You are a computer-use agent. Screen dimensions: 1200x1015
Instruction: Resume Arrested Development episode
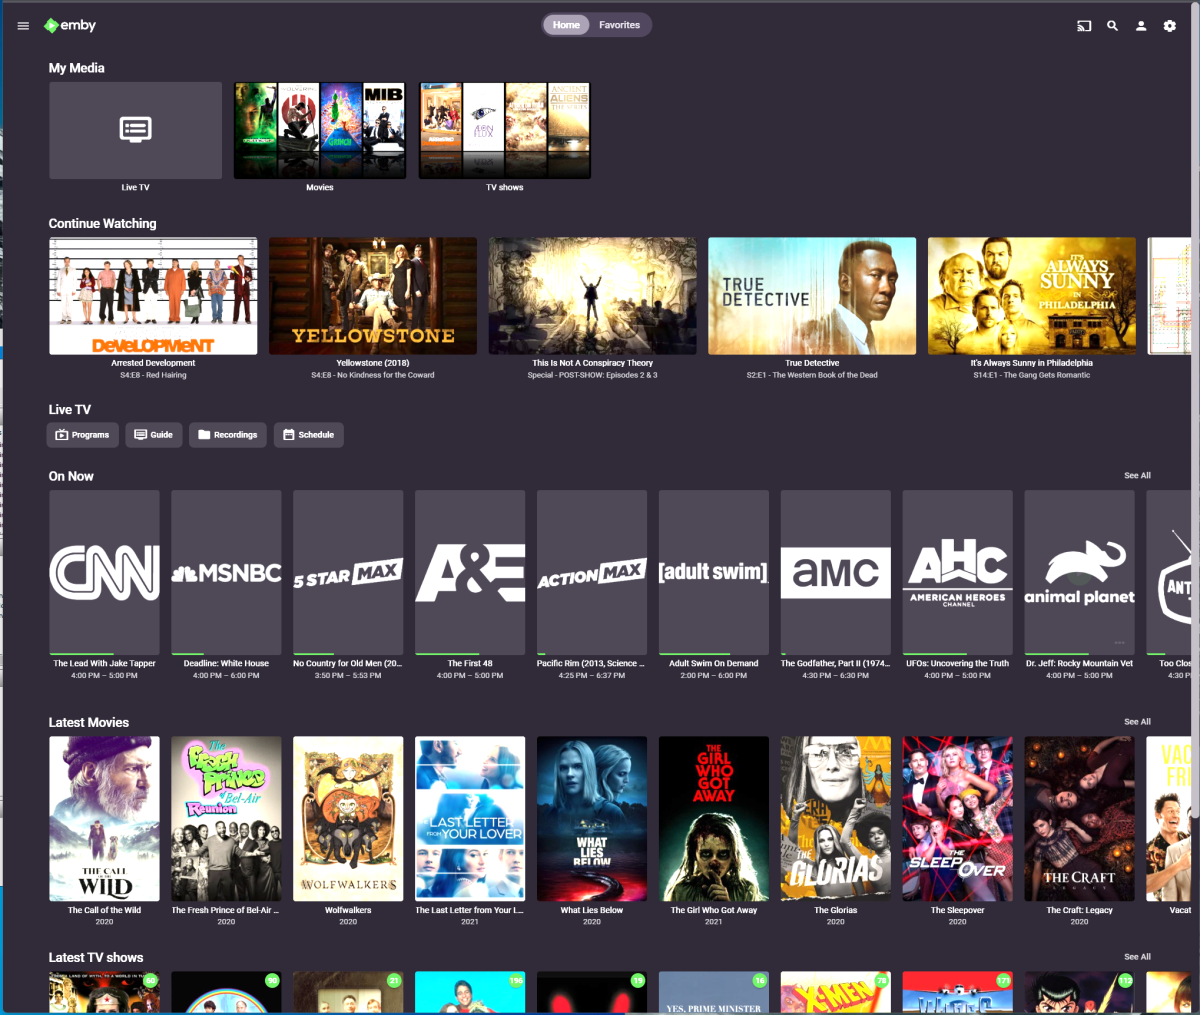click(153, 296)
